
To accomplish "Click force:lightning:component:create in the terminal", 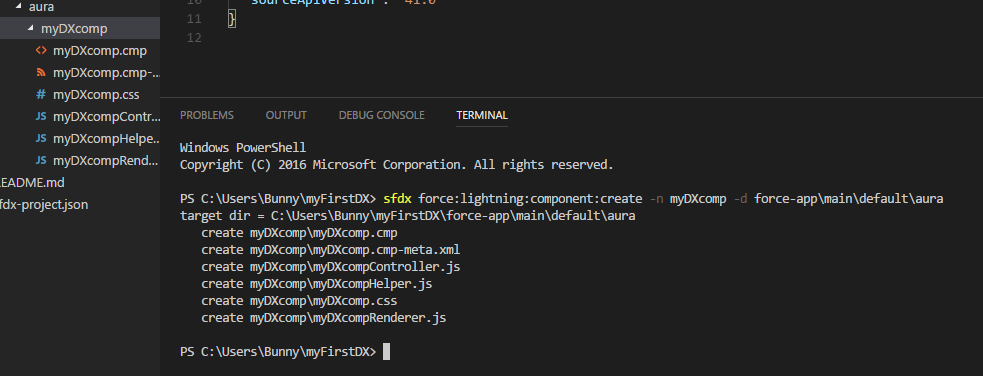I will (x=530, y=199).
